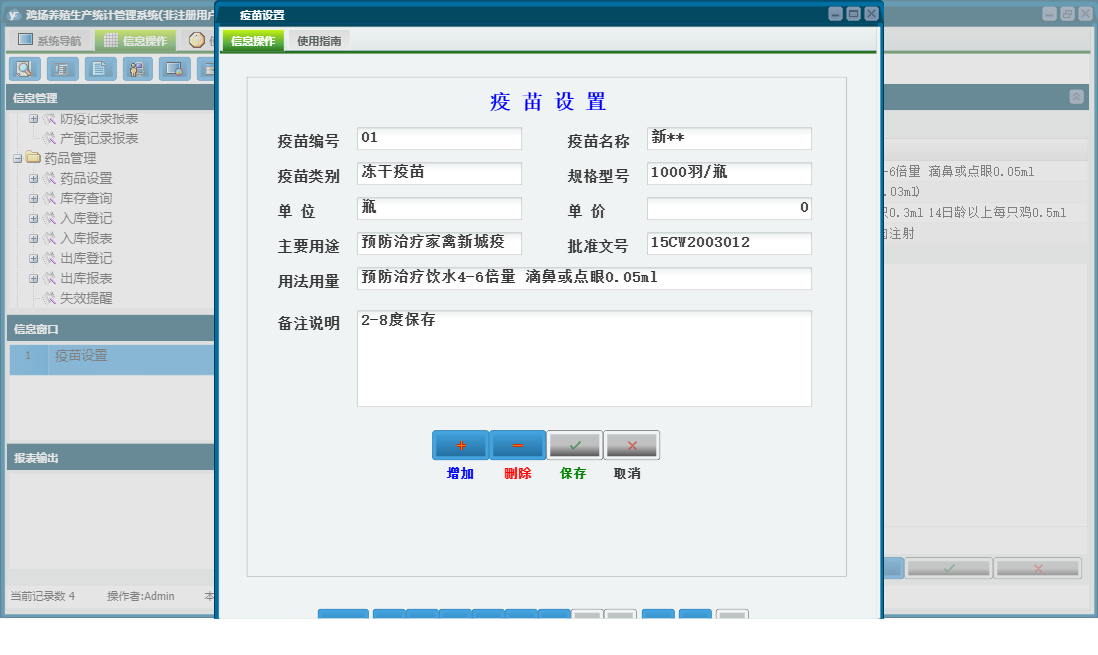The height and width of the screenshot is (655, 1098).
Task: Select the 信息操作 tab in the vaccine dialog
Action: 255,41
